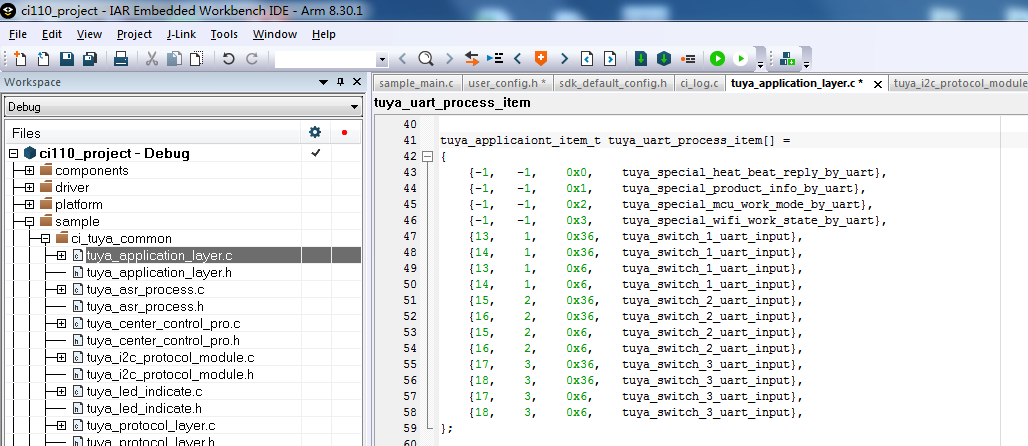Open a file using toolbar icon
The image size is (1028, 446).
tap(43, 59)
